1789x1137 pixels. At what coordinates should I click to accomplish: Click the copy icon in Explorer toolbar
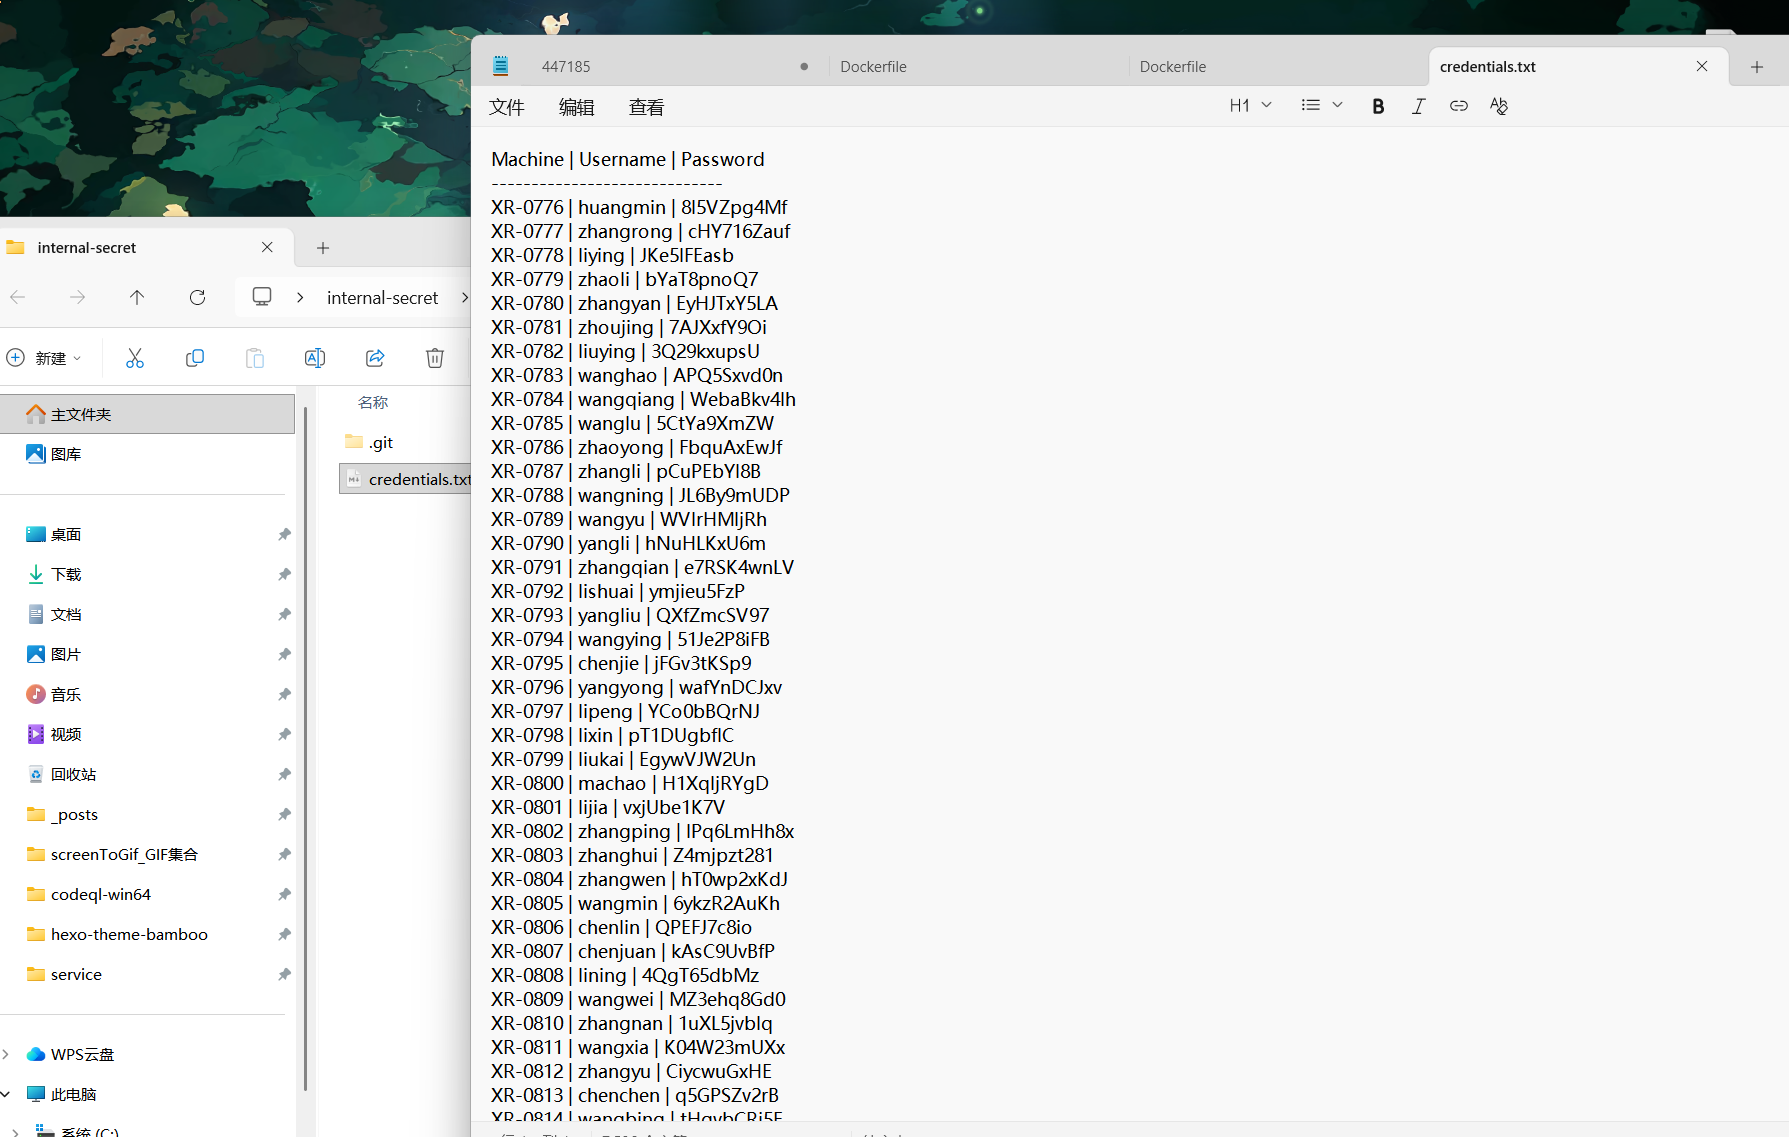coord(195,358)
